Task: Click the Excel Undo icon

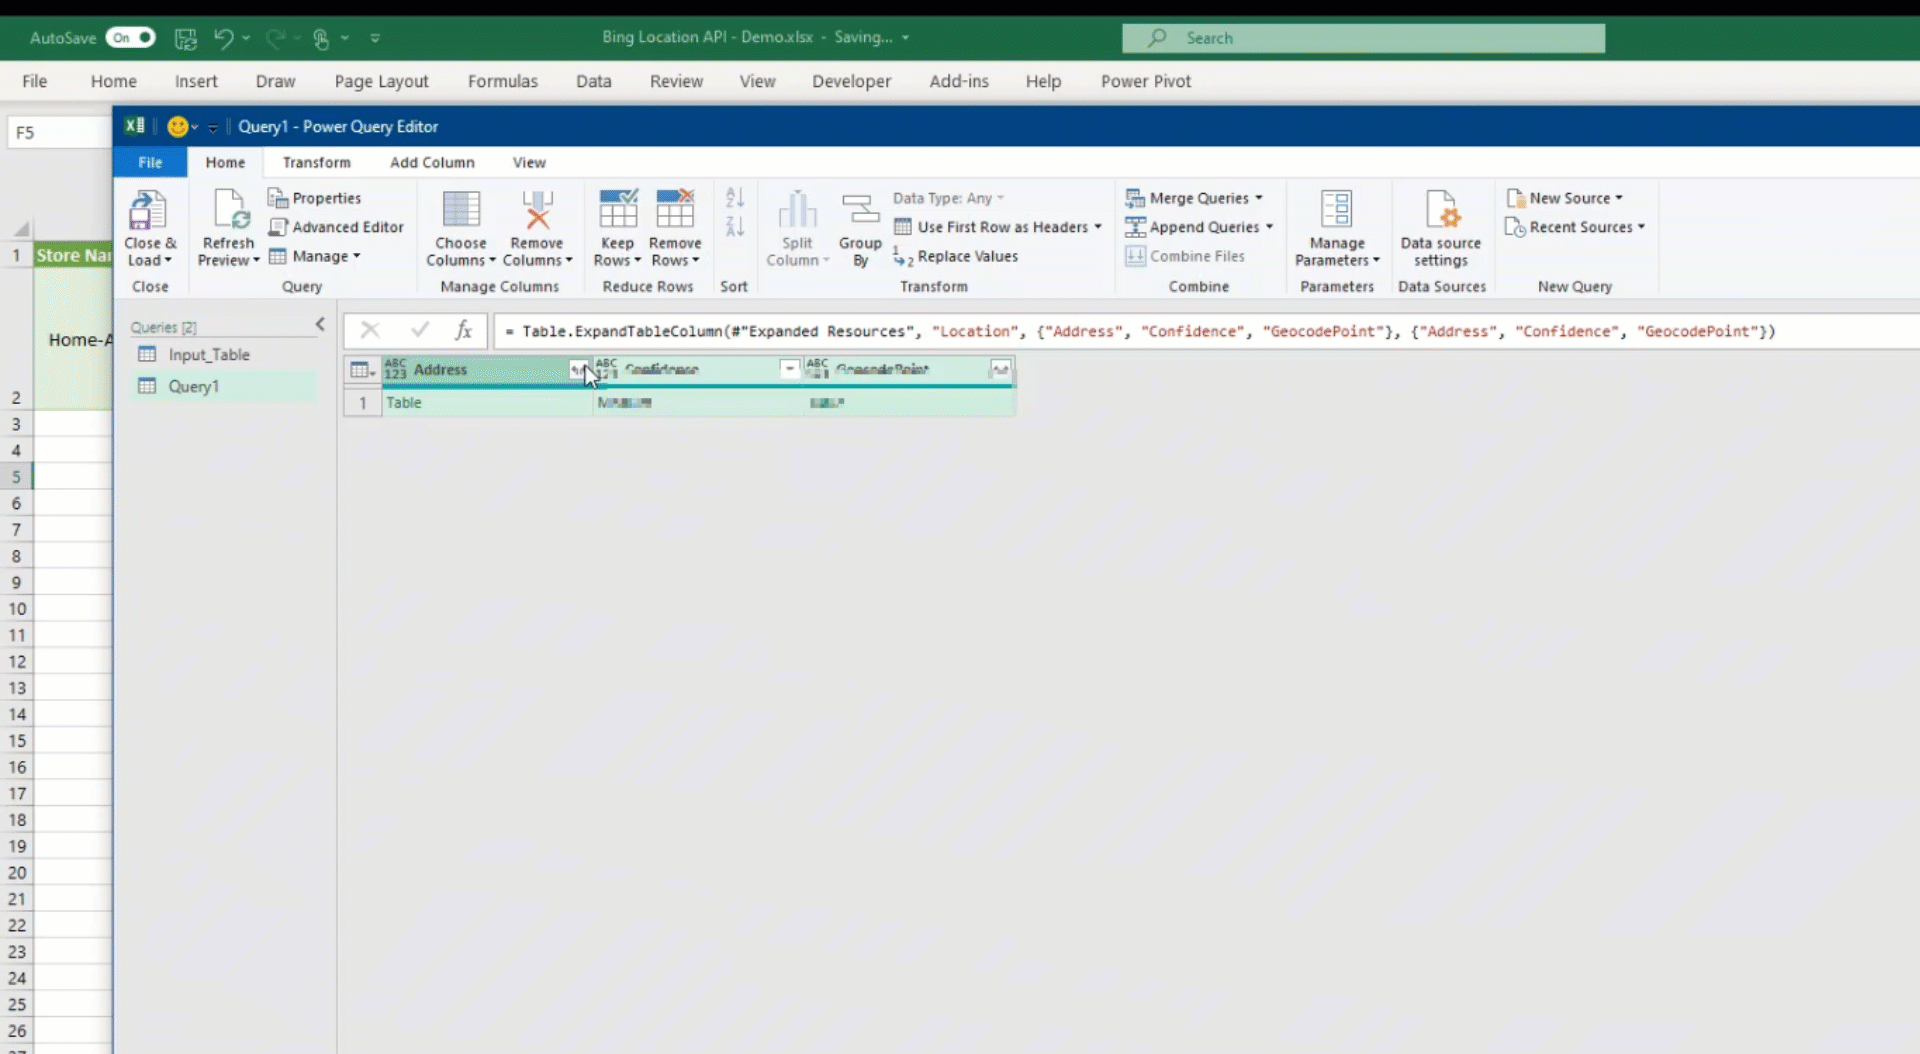Action: click(x=223, y=38)
